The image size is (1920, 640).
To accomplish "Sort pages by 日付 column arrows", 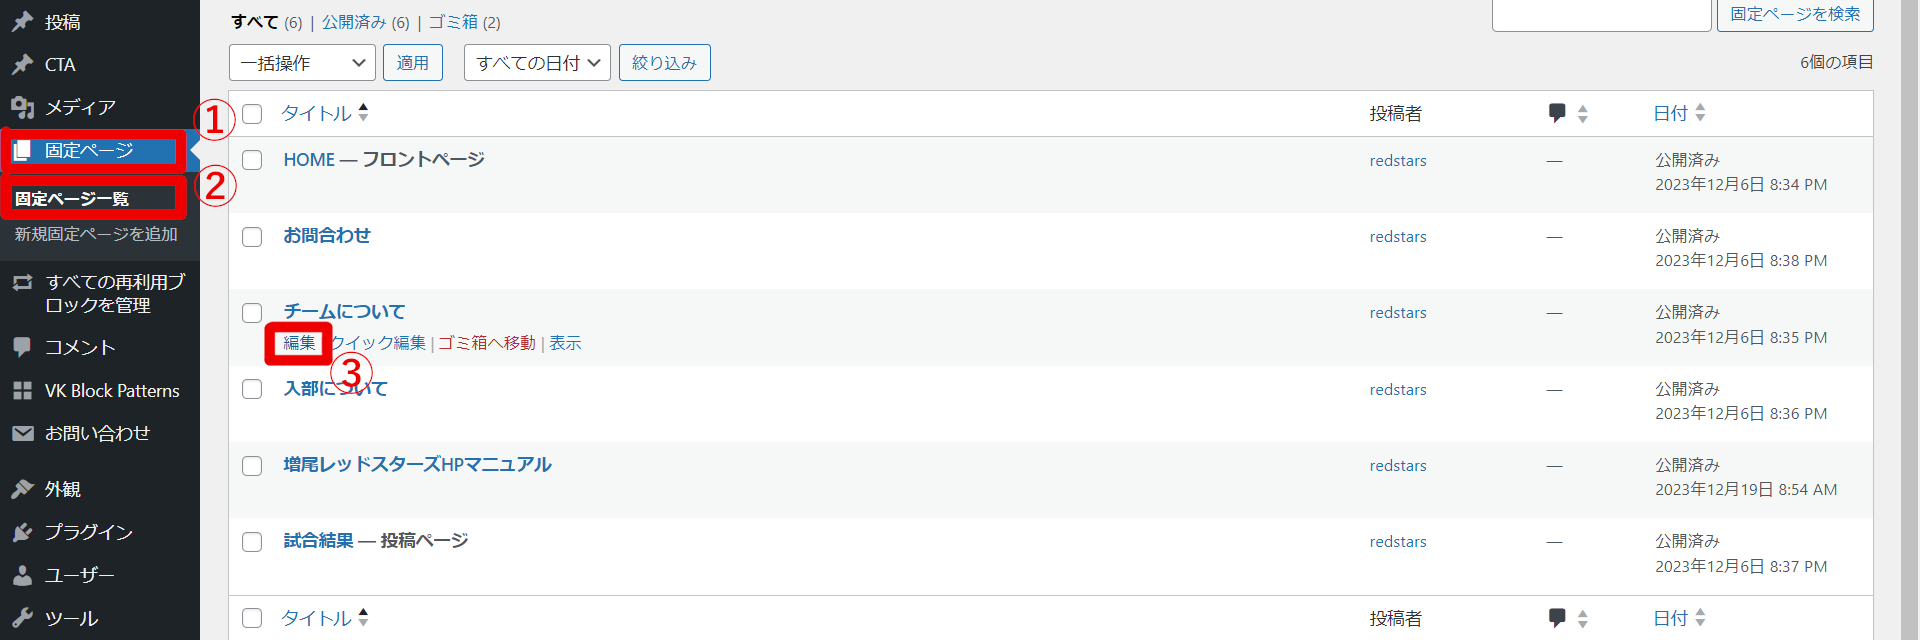I will click(x=1700, y=113).
